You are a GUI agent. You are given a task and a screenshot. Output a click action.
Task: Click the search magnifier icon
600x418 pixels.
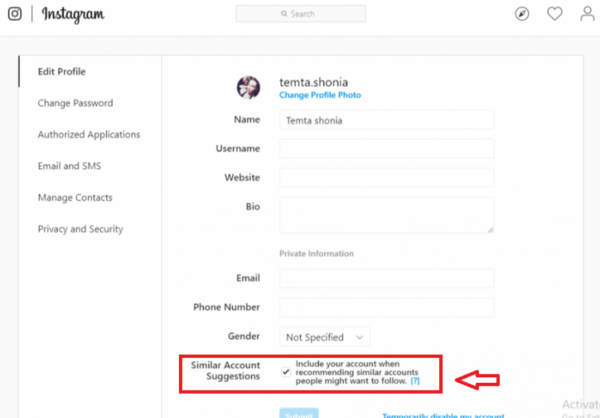(x=284, y=14)
